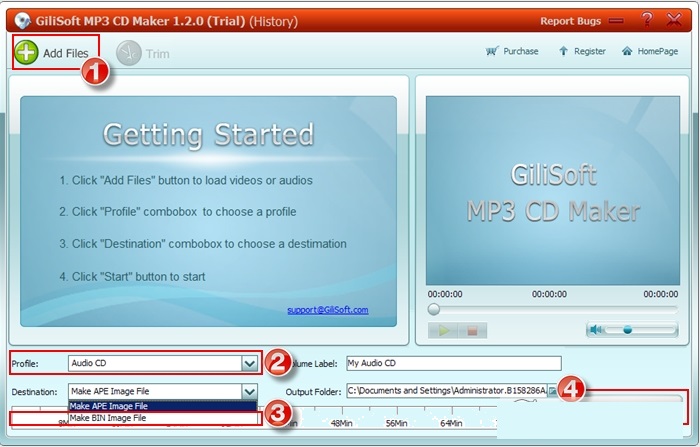The width and height of the screenshot is (700, 447).
Task: Click the preview seek slider handle
Action: [x=433, y=309]
